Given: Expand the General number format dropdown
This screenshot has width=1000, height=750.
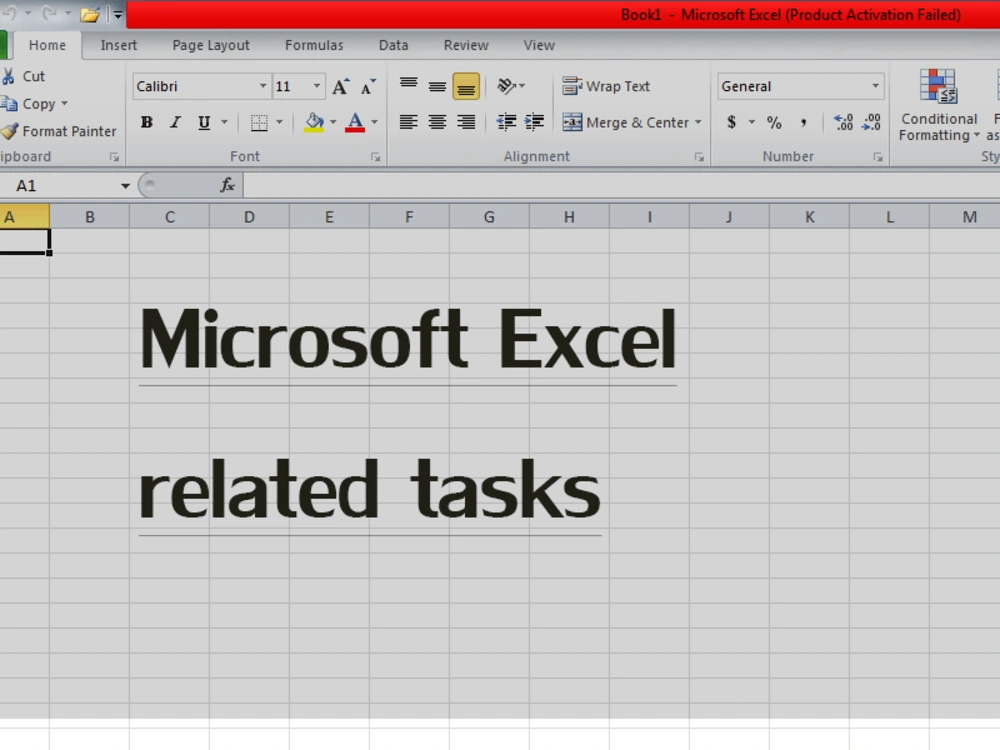Looking at the screenshot, I should (876, 86).
